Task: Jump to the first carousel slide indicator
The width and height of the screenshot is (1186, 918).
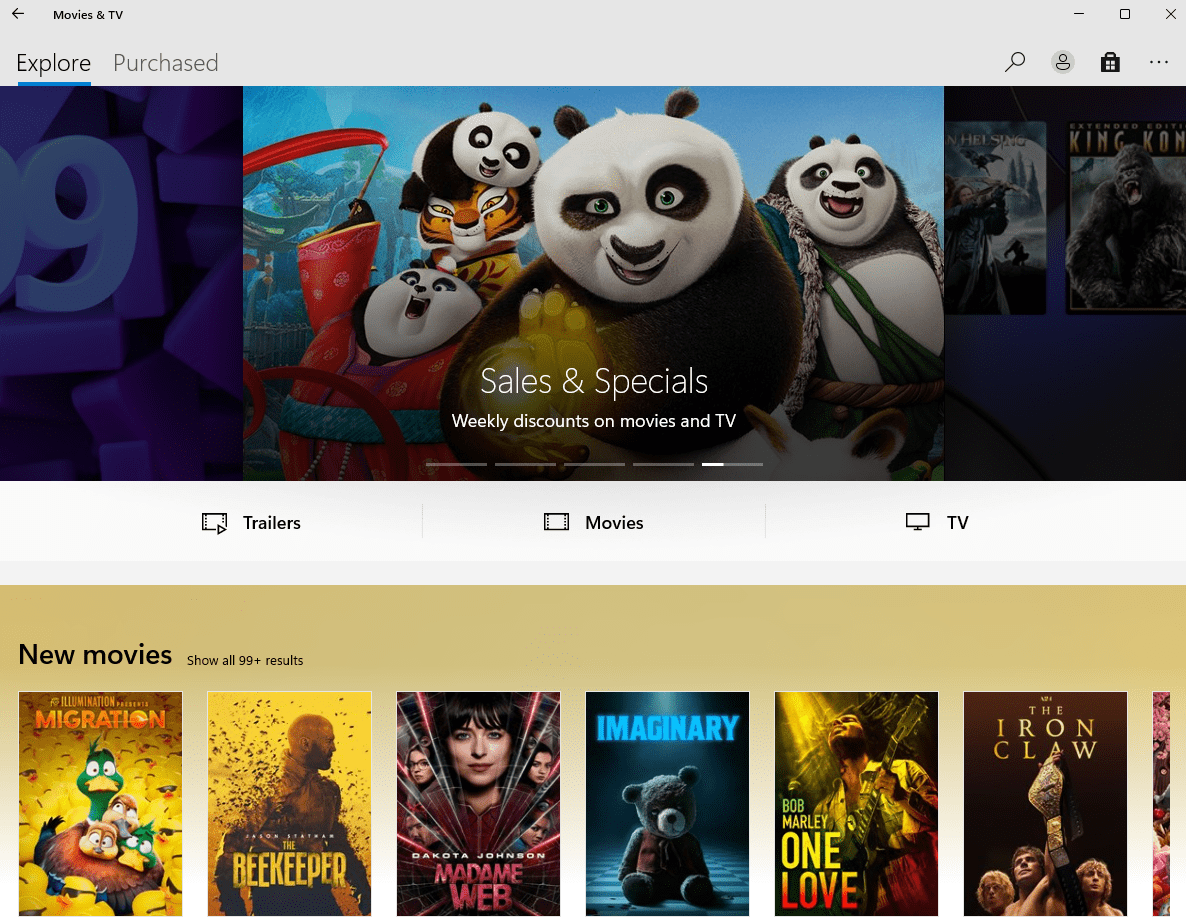Action: click(456, 465)
